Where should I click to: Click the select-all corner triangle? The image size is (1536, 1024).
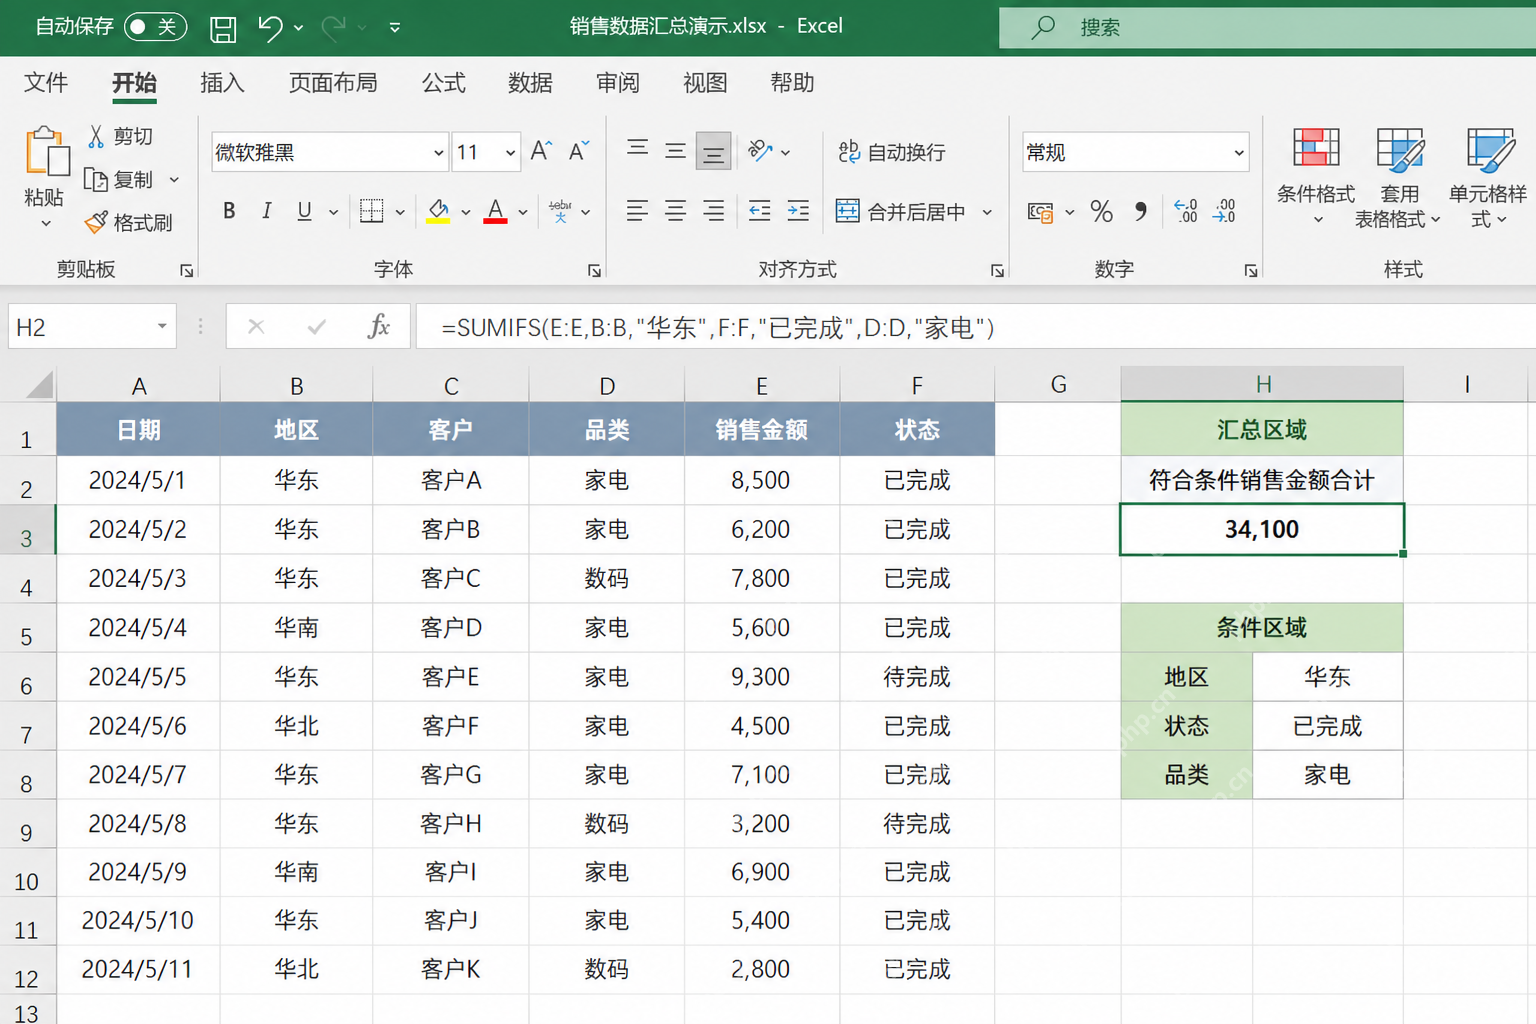39,385
